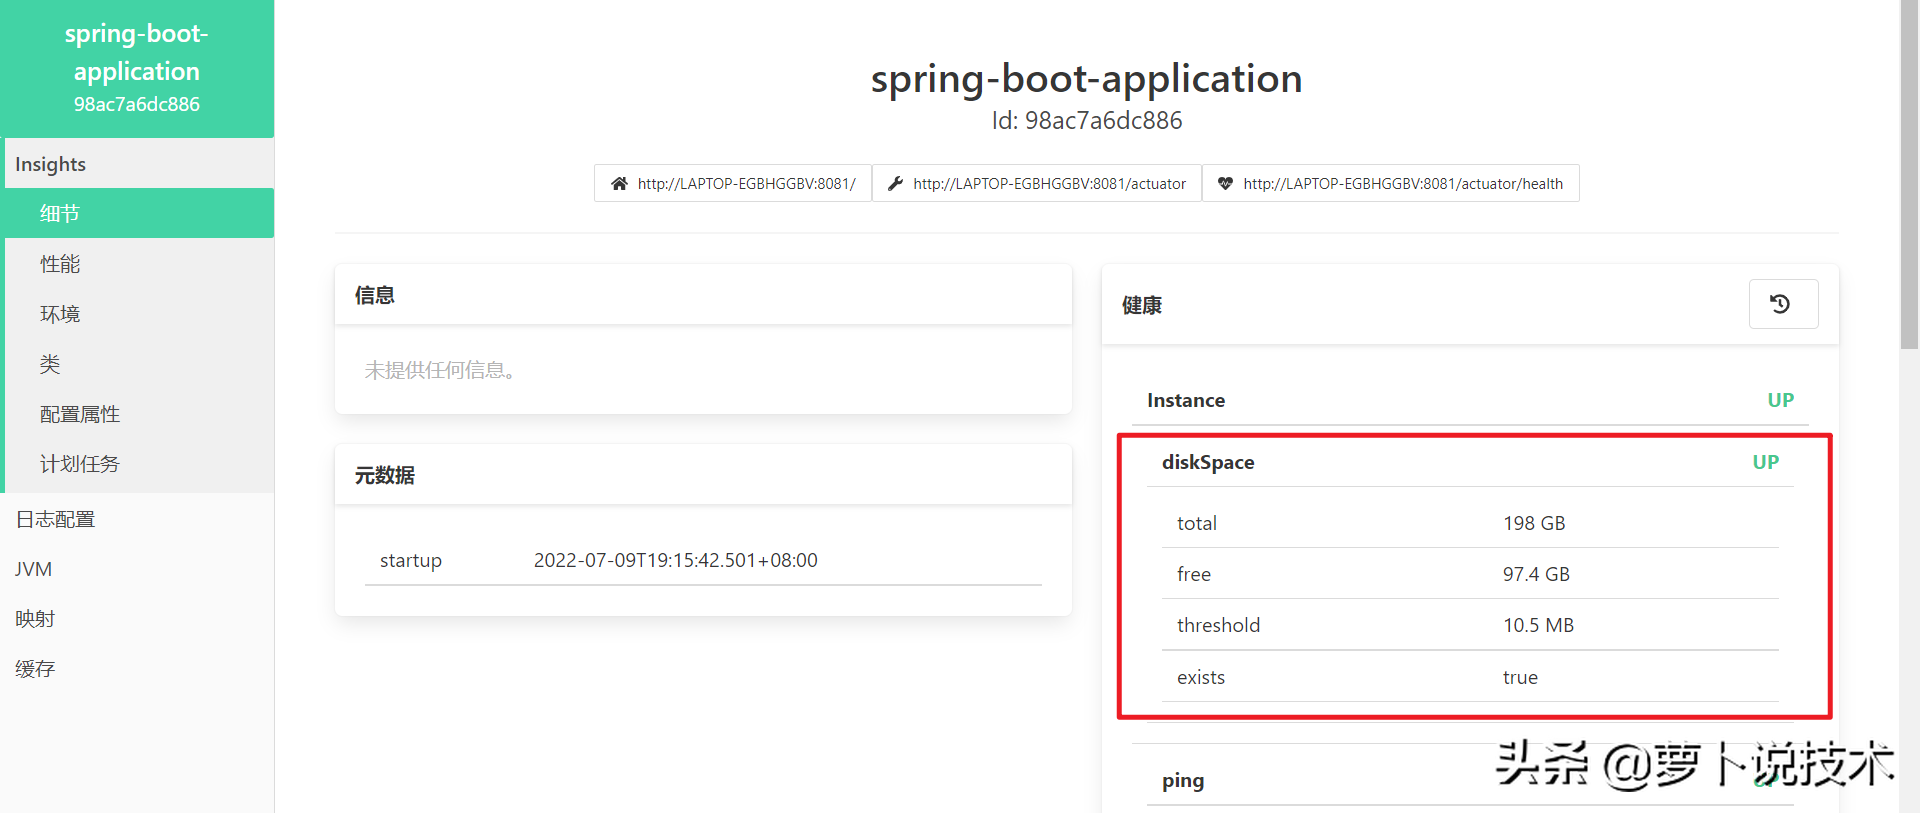Open the 类 sidebar item
Screen dimensions: 1920x813
(x=139, y=363)
